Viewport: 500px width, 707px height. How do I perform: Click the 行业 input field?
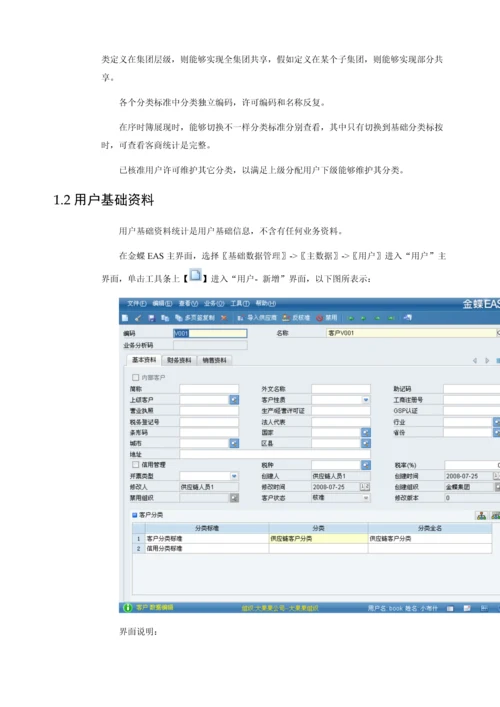coord(468,422)
